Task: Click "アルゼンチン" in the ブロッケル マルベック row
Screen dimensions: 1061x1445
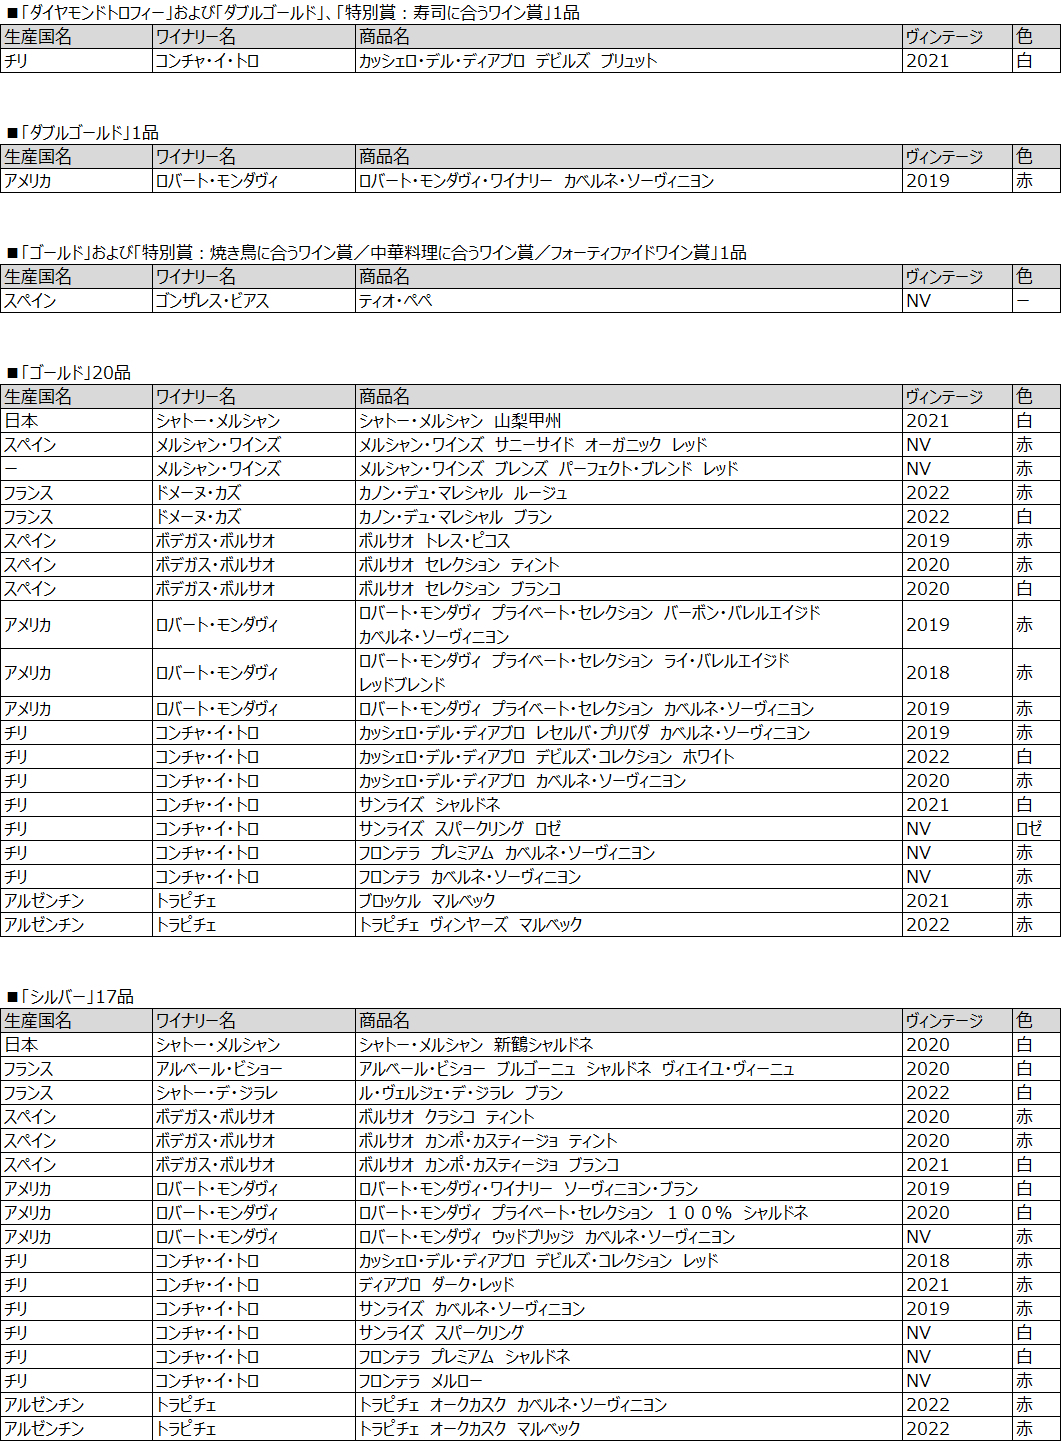Action: tap(44, 901)
